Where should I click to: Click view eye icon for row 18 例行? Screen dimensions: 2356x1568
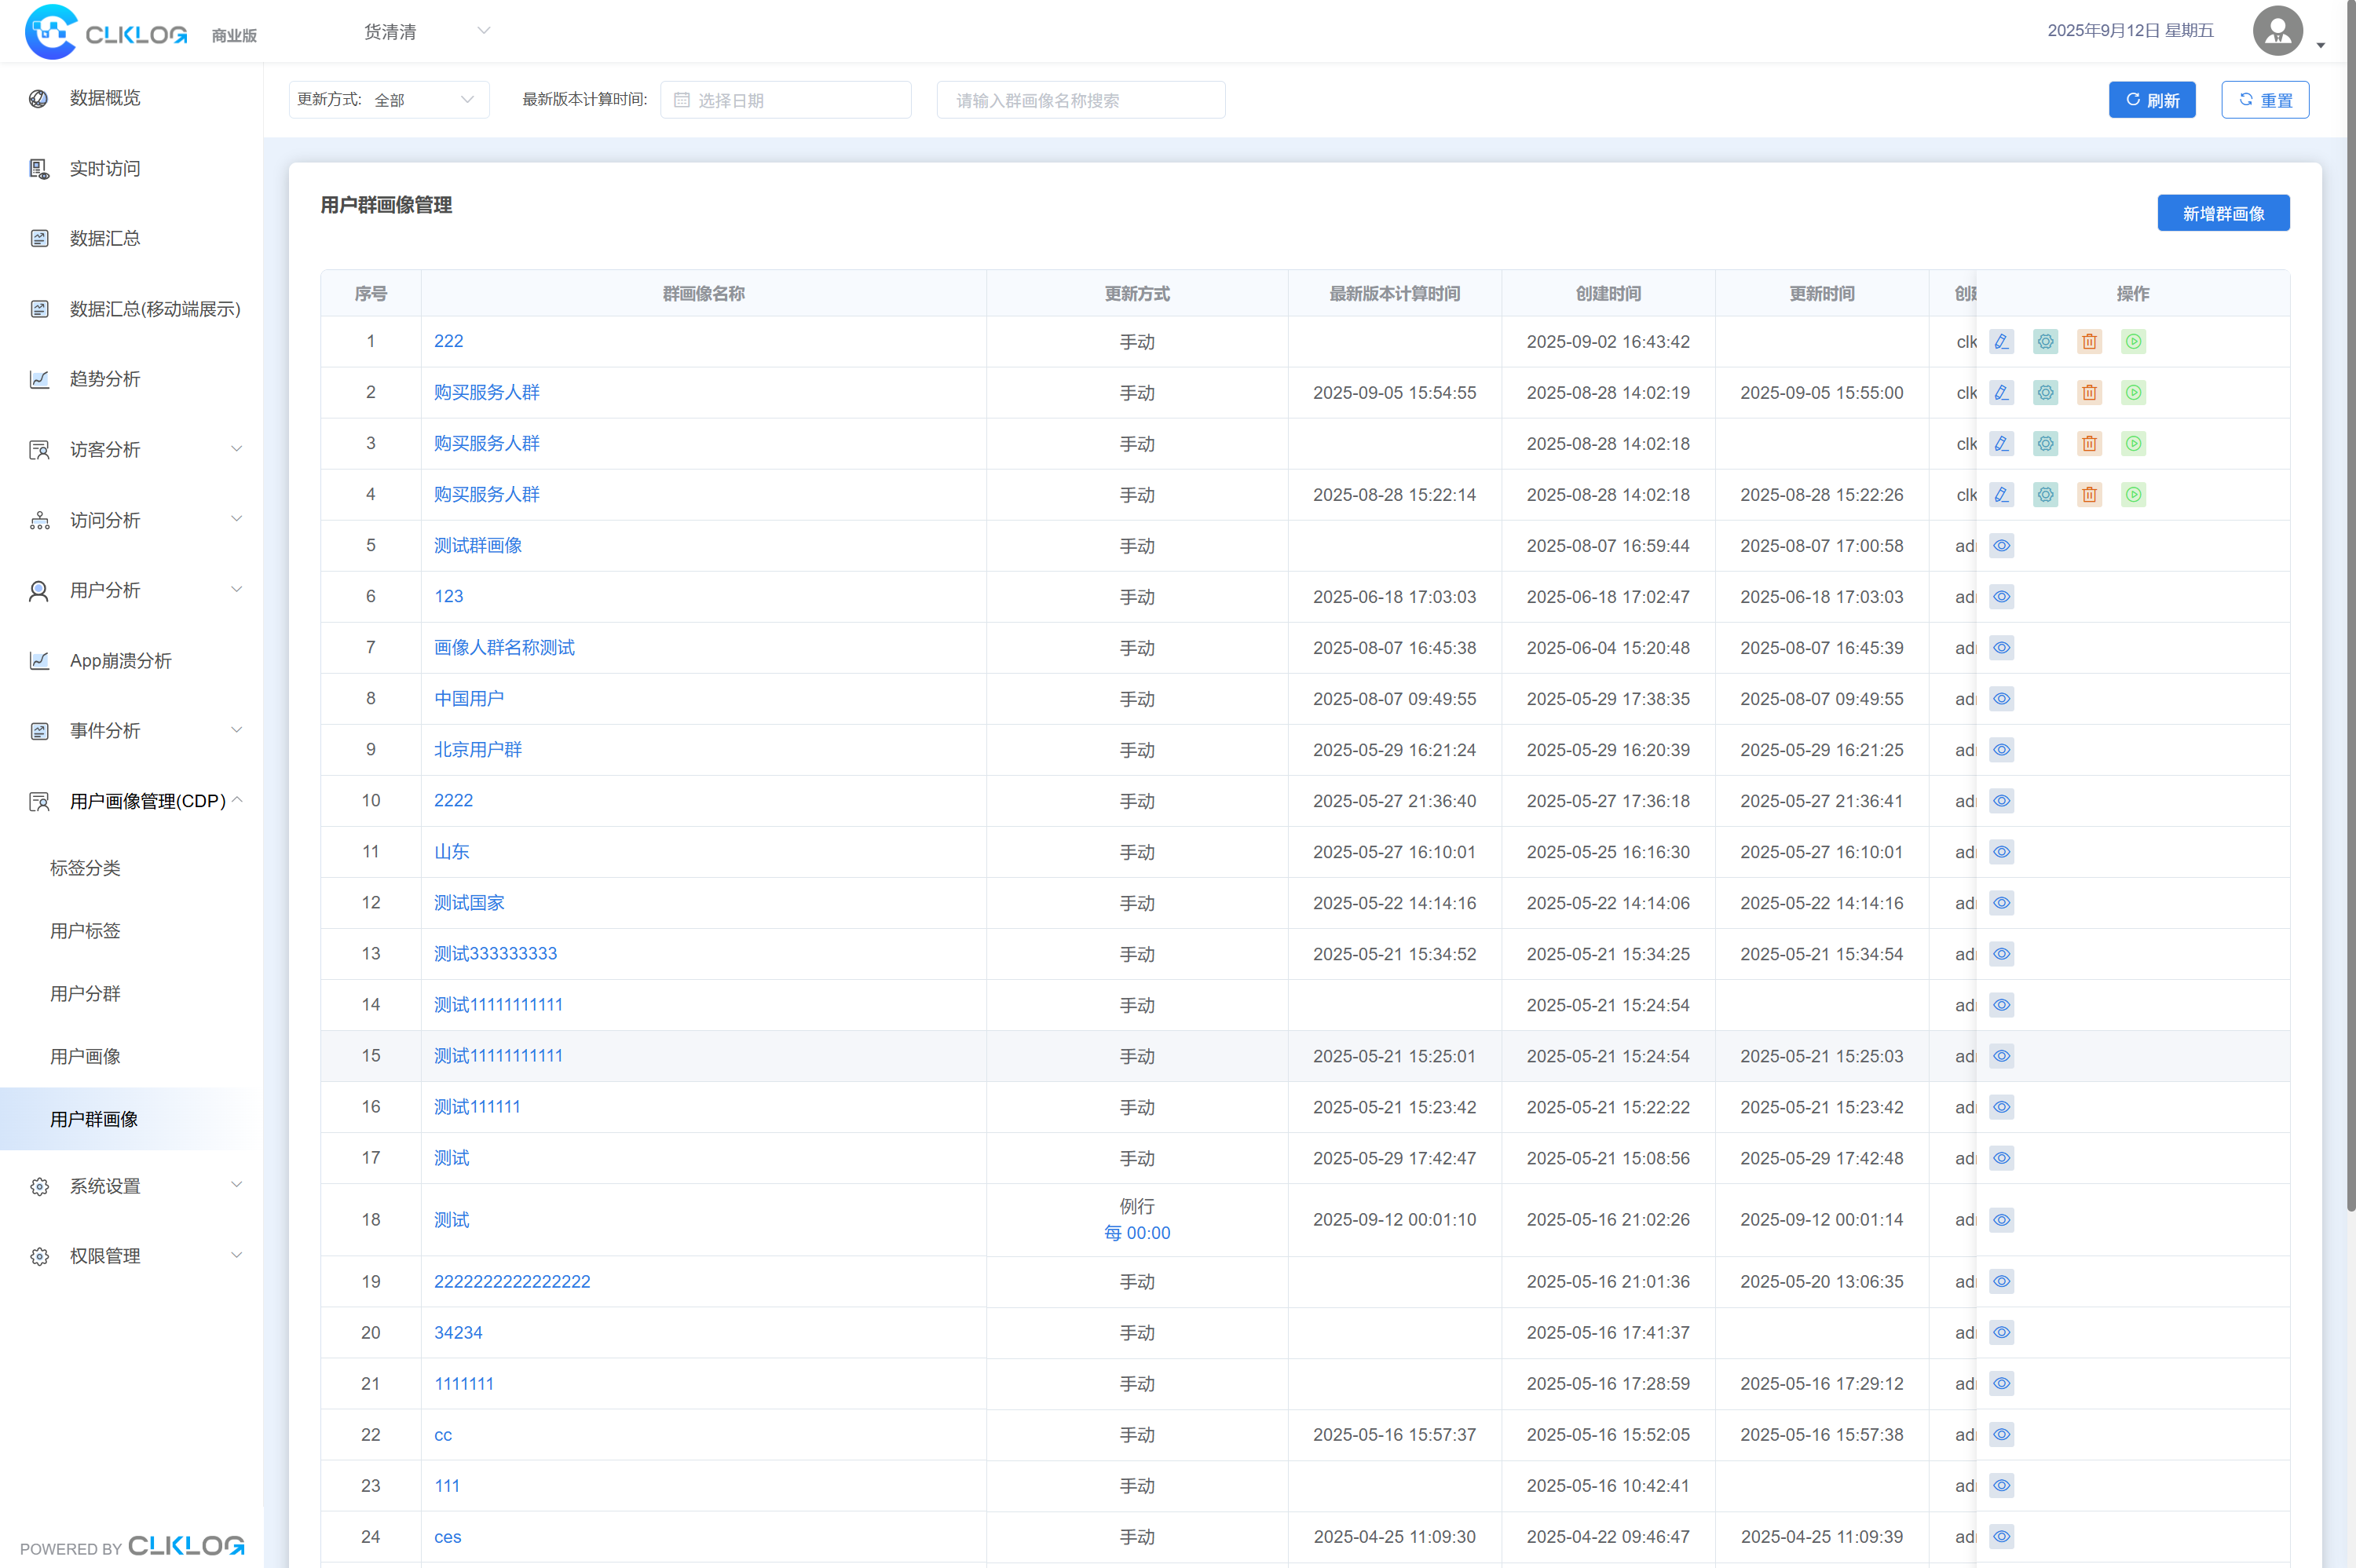click(2001, 1220)
